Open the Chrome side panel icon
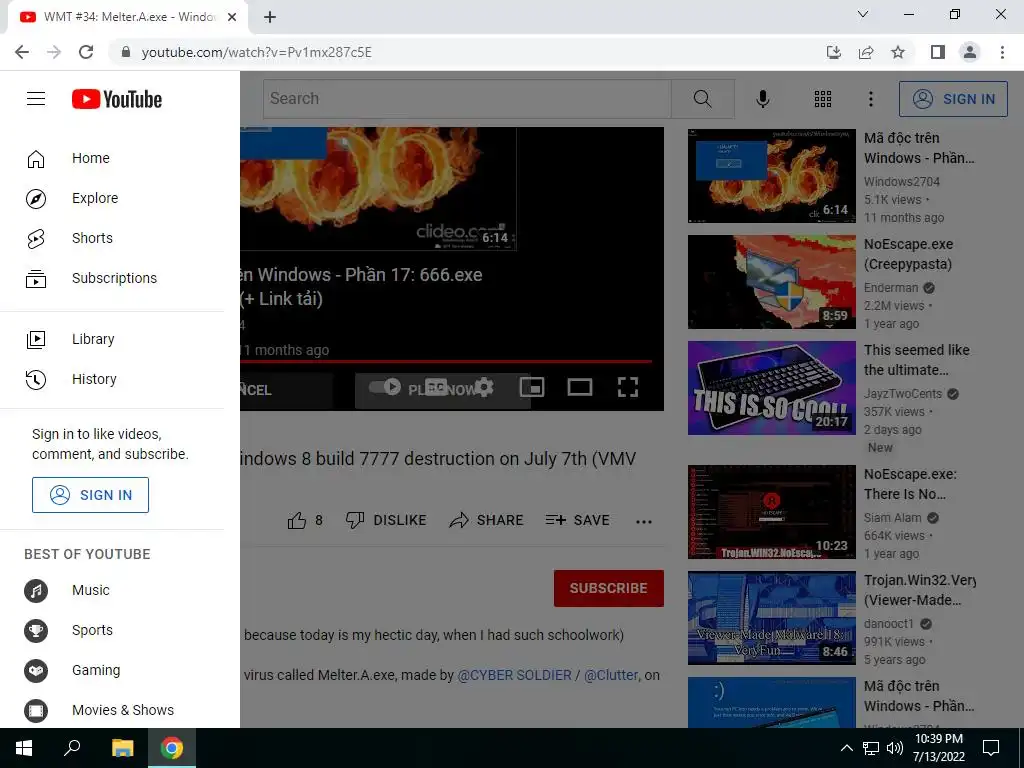This screenshot has width=1024, height=768. coord(938,52)
